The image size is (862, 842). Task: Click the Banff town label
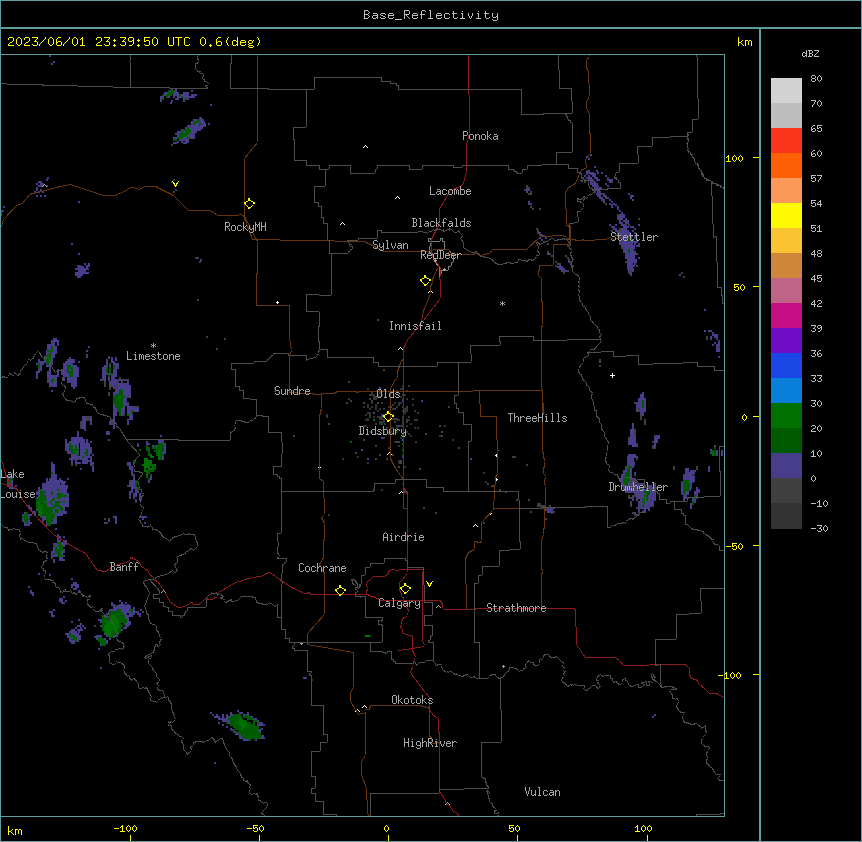click(124, 567)
